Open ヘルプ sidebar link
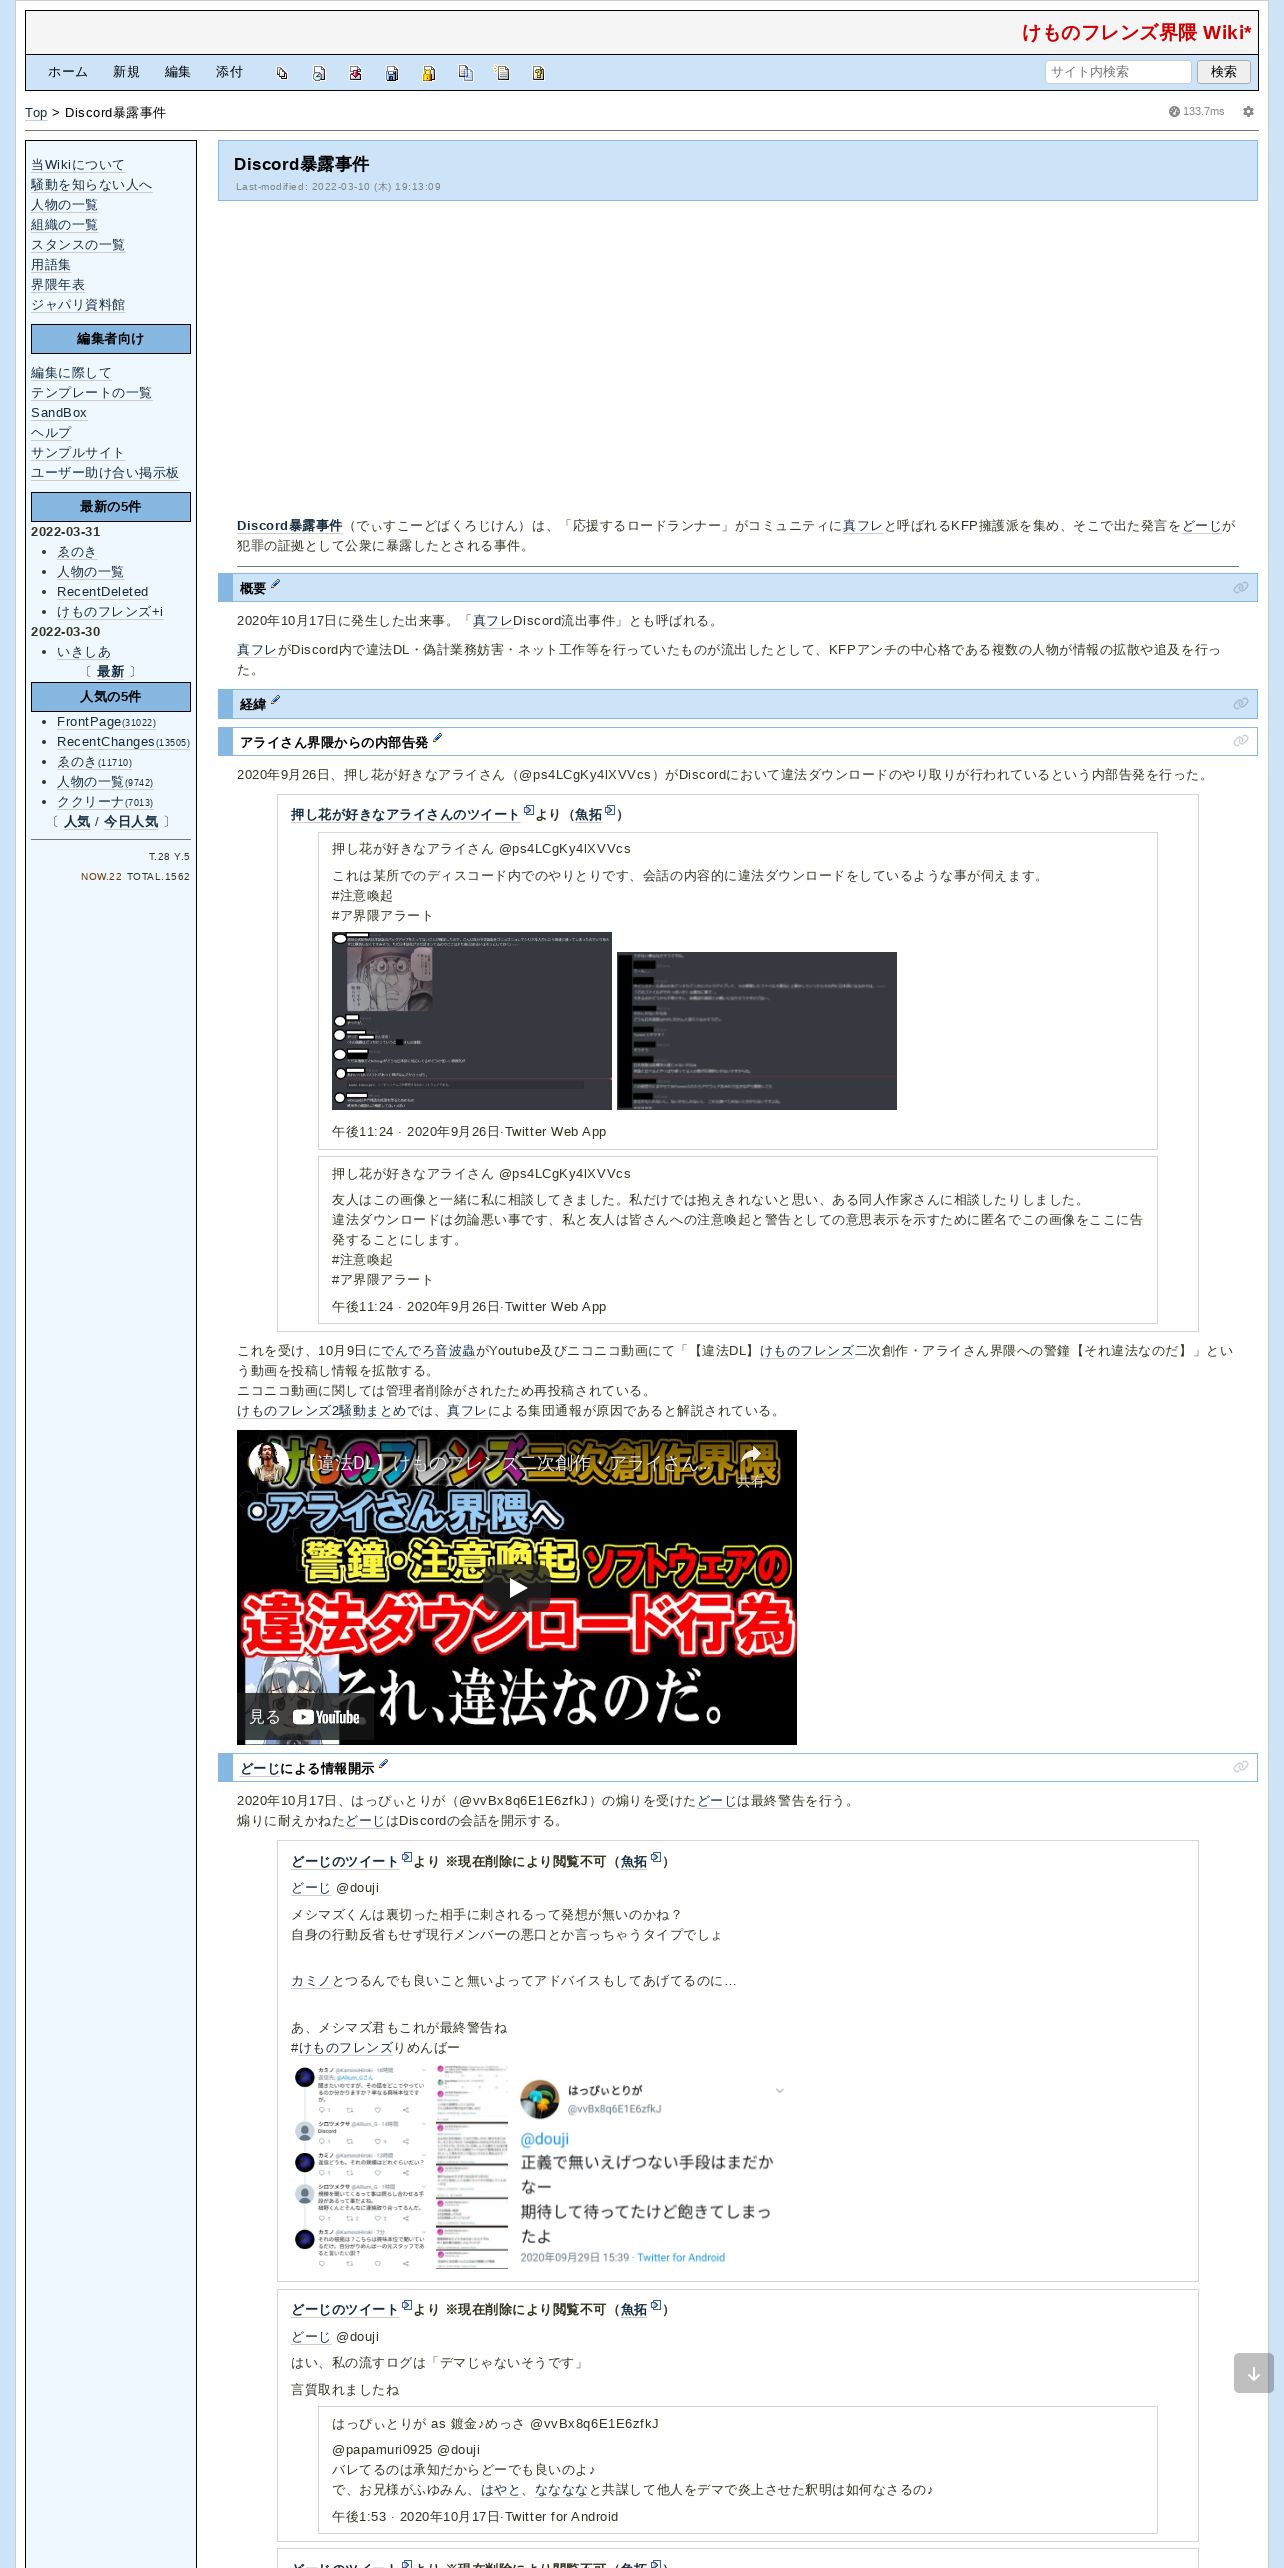The image size is (1284, 2568). (51, 433)
